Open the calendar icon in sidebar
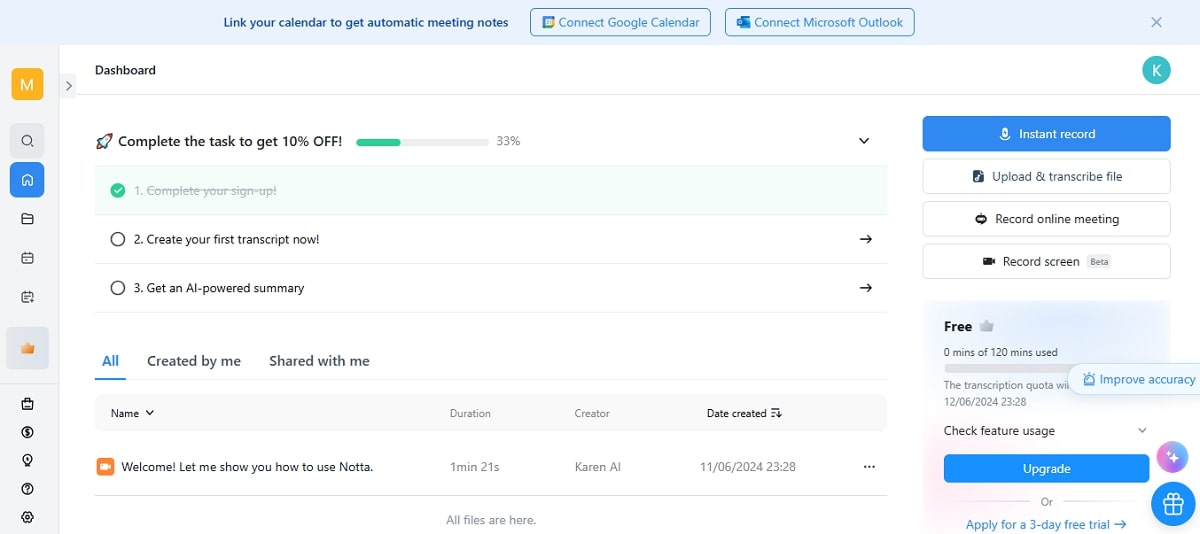The height and width of the screenshot is (534, 1200). pyautogui.click(x=27, y=258)
